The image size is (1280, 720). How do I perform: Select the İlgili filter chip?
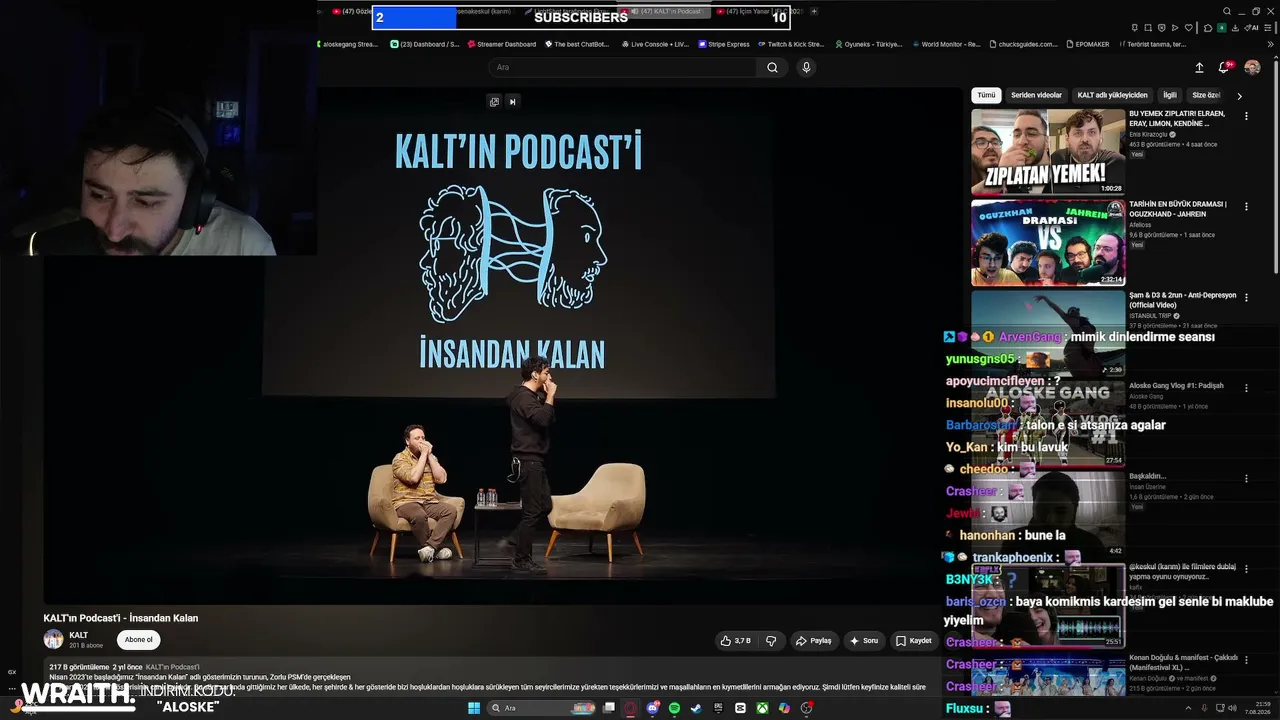click(1169, 95)
